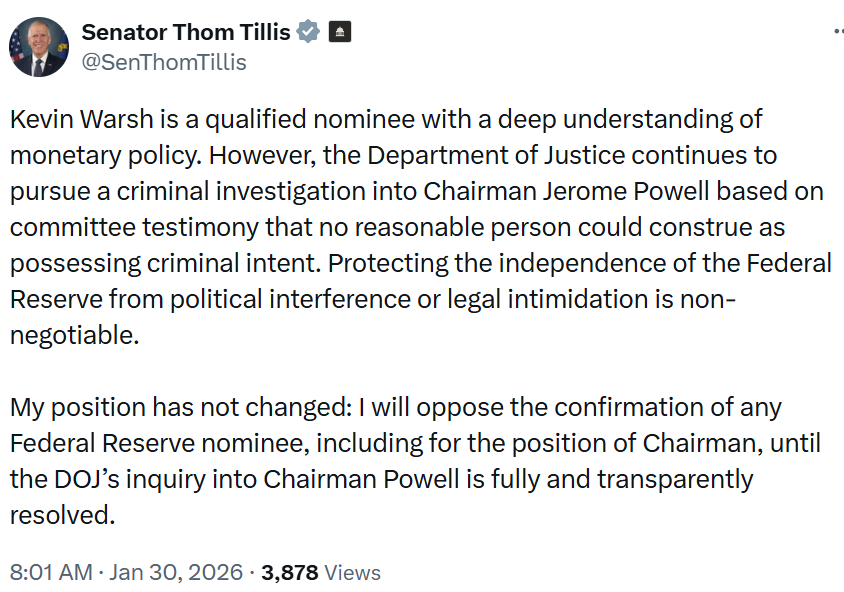Click the @SenThomTillis handle
The image size is (844, 592).
(x=163, y=62)
